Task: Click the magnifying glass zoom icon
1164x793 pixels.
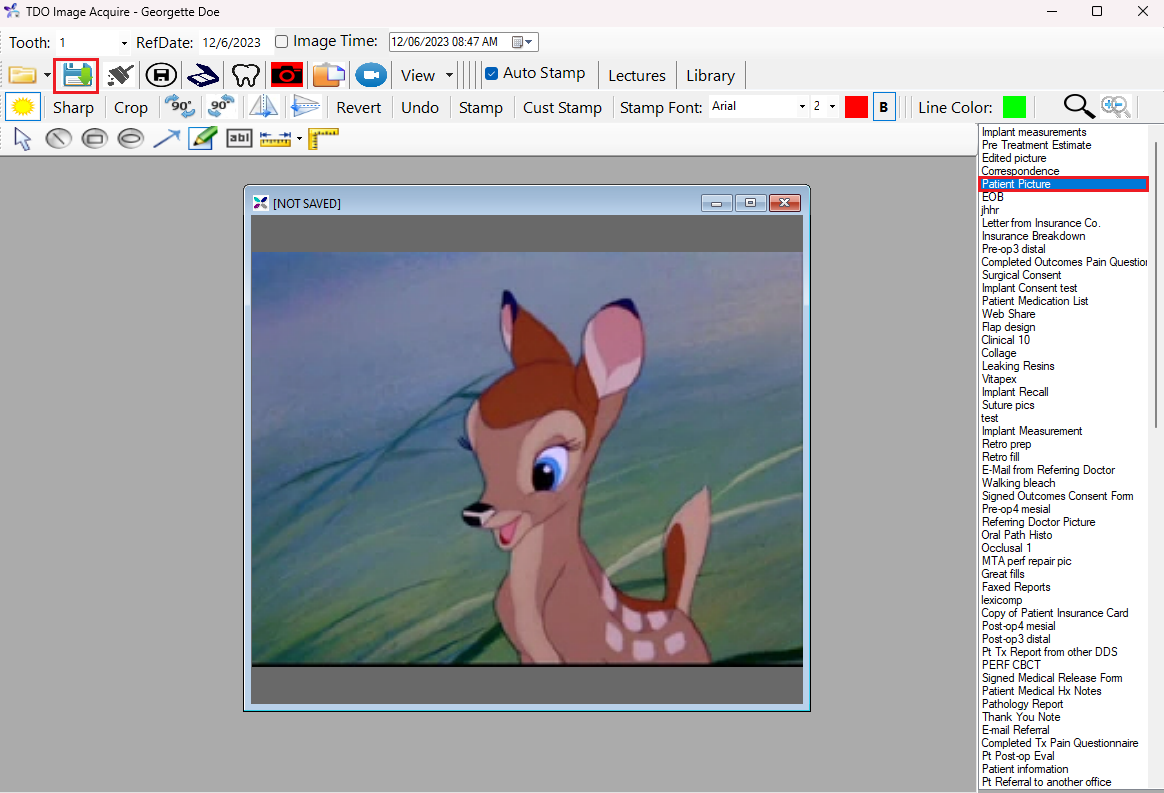Action: pyautogui.click(x=1078, y=107)
